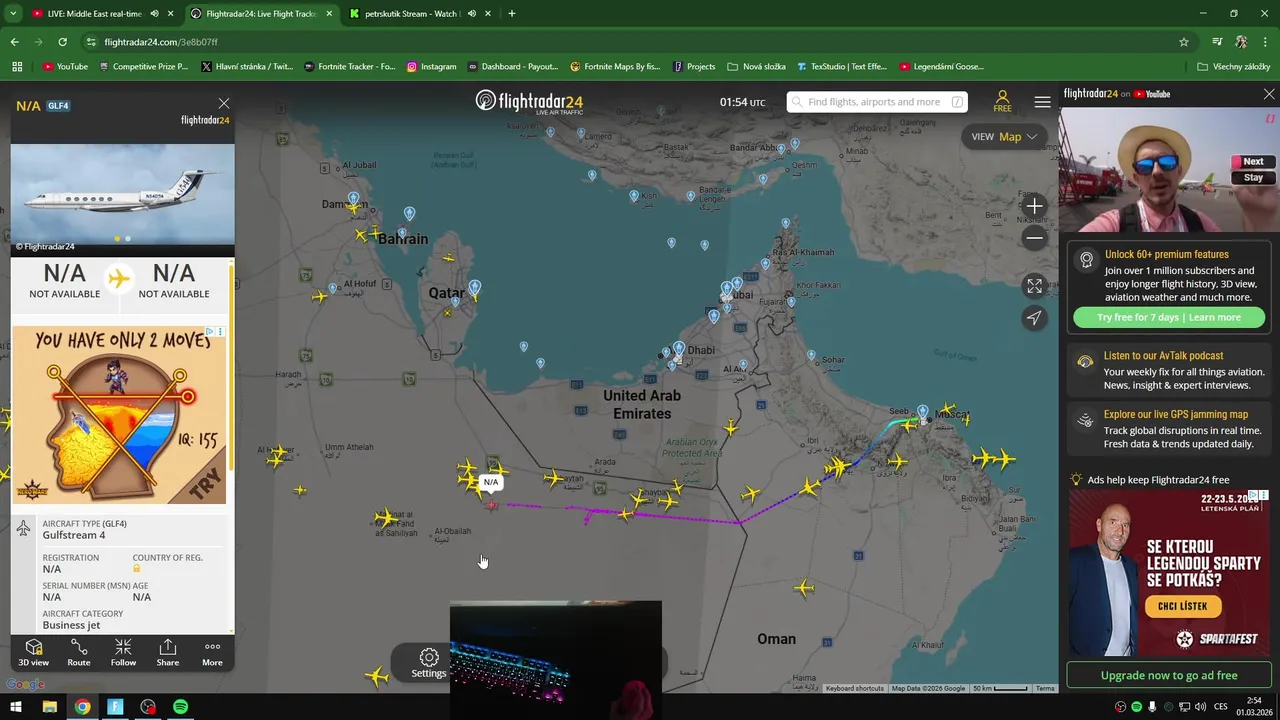Select the Muscat airport pin
1280x720 pixels.
[923, 411]
